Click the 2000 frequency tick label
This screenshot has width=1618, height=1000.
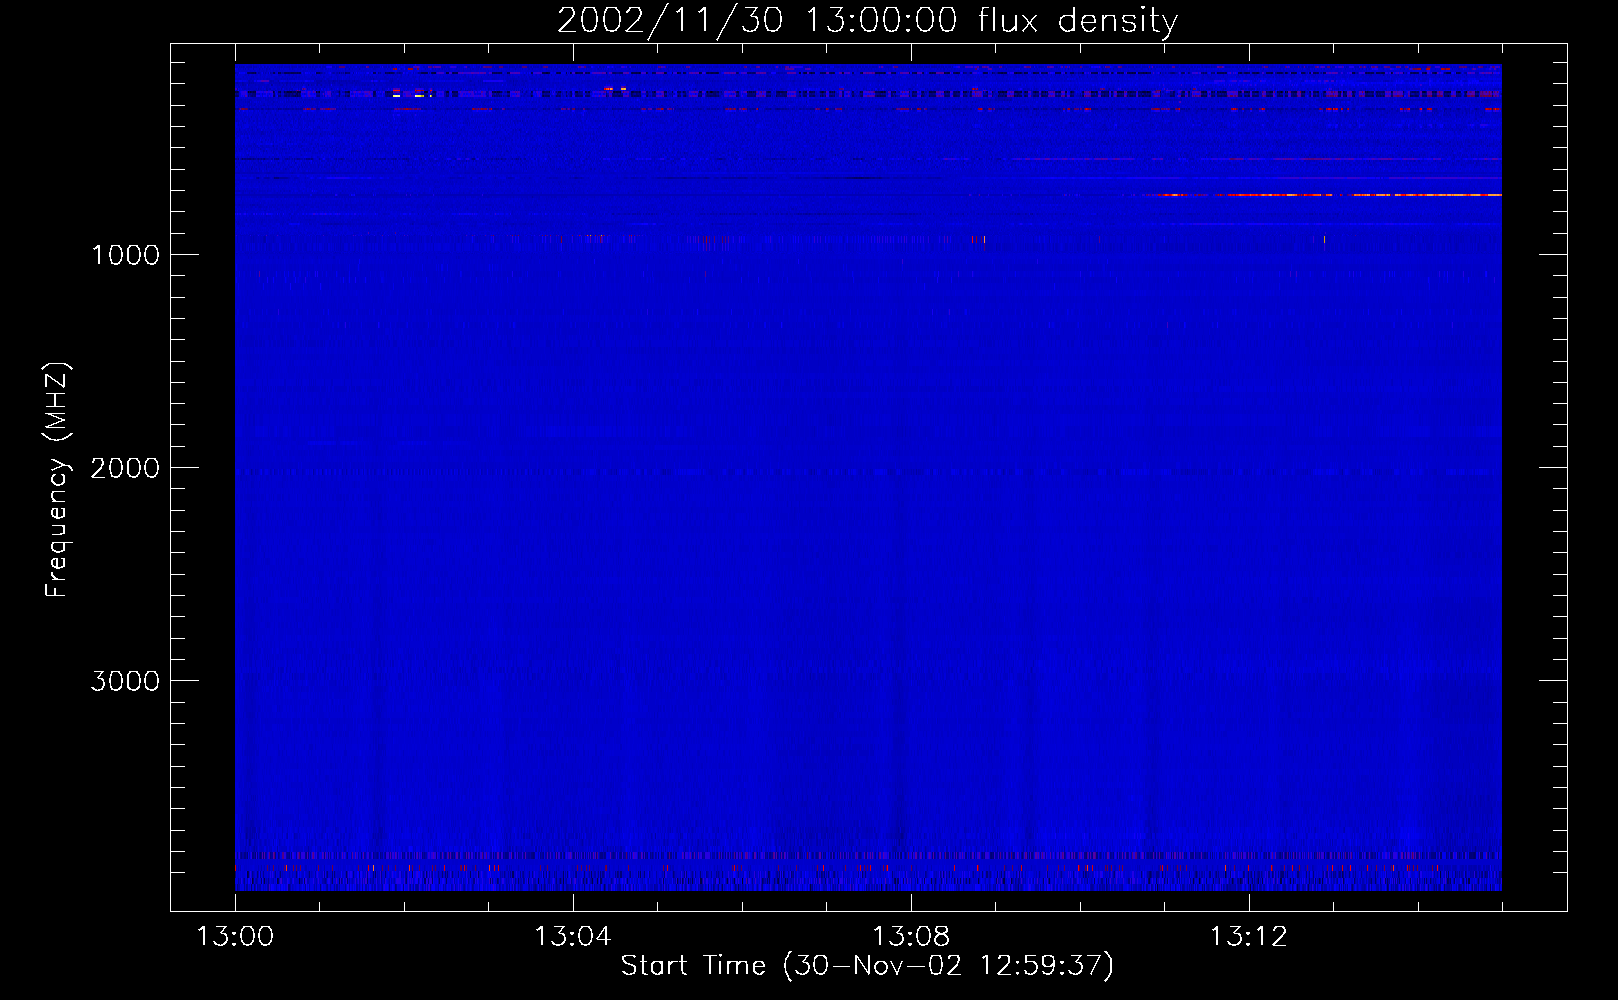(x=125, y=468)
